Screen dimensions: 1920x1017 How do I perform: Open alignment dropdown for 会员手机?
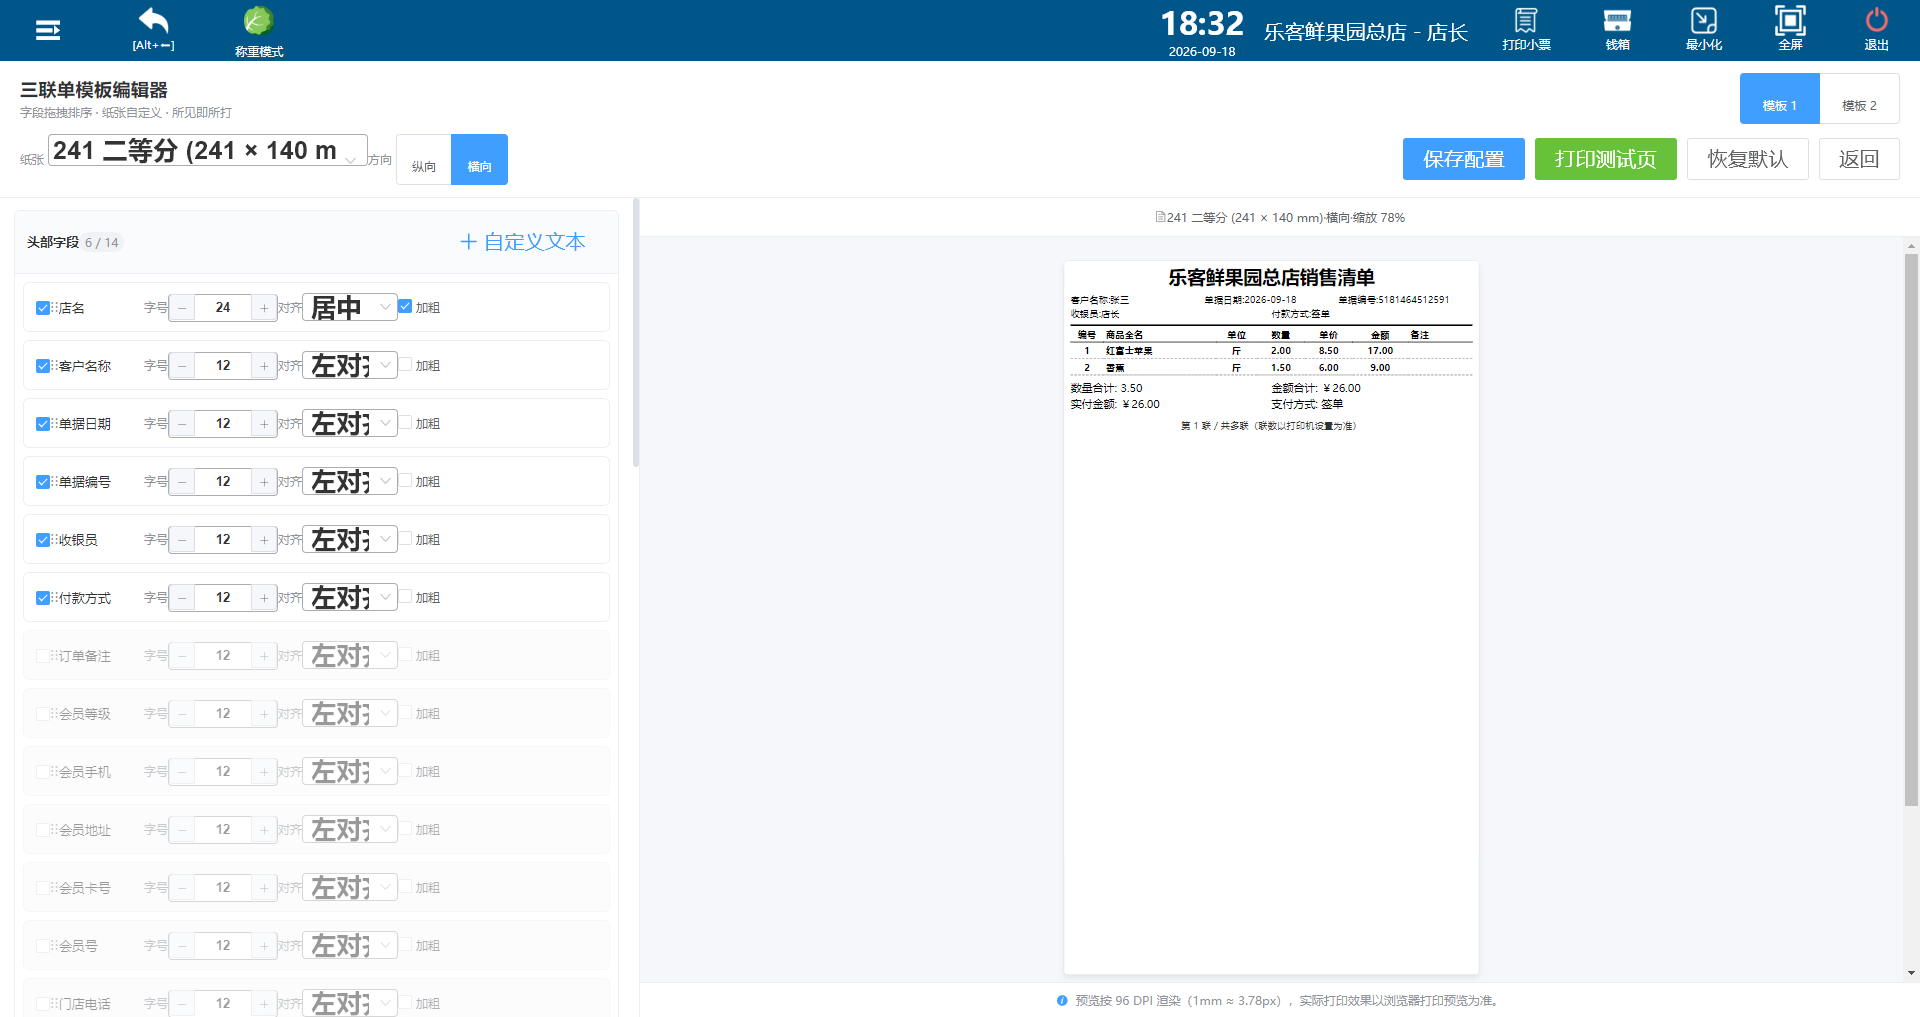click(x=350, y=772)
